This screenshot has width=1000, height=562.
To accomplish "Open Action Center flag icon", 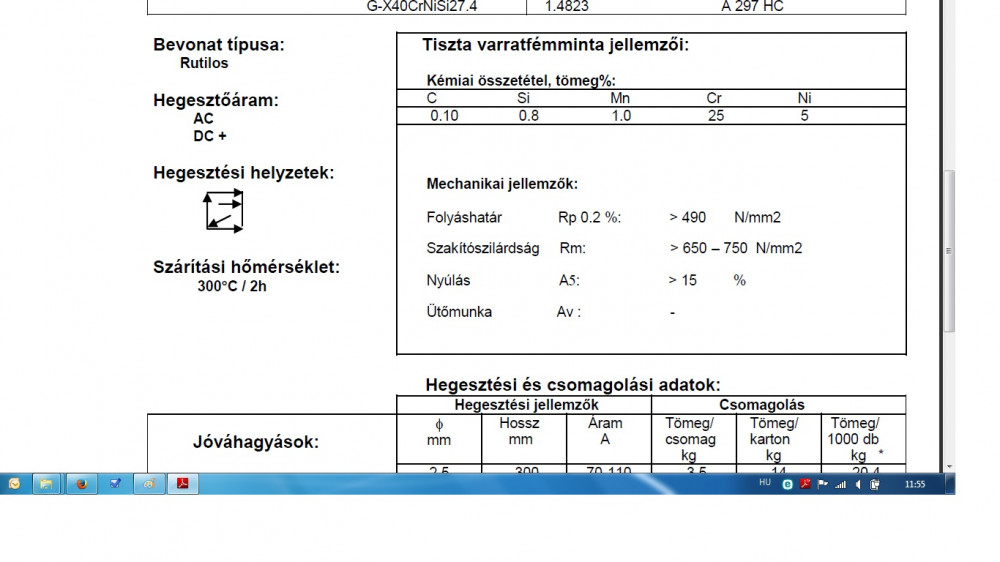I will pos(823,485).
